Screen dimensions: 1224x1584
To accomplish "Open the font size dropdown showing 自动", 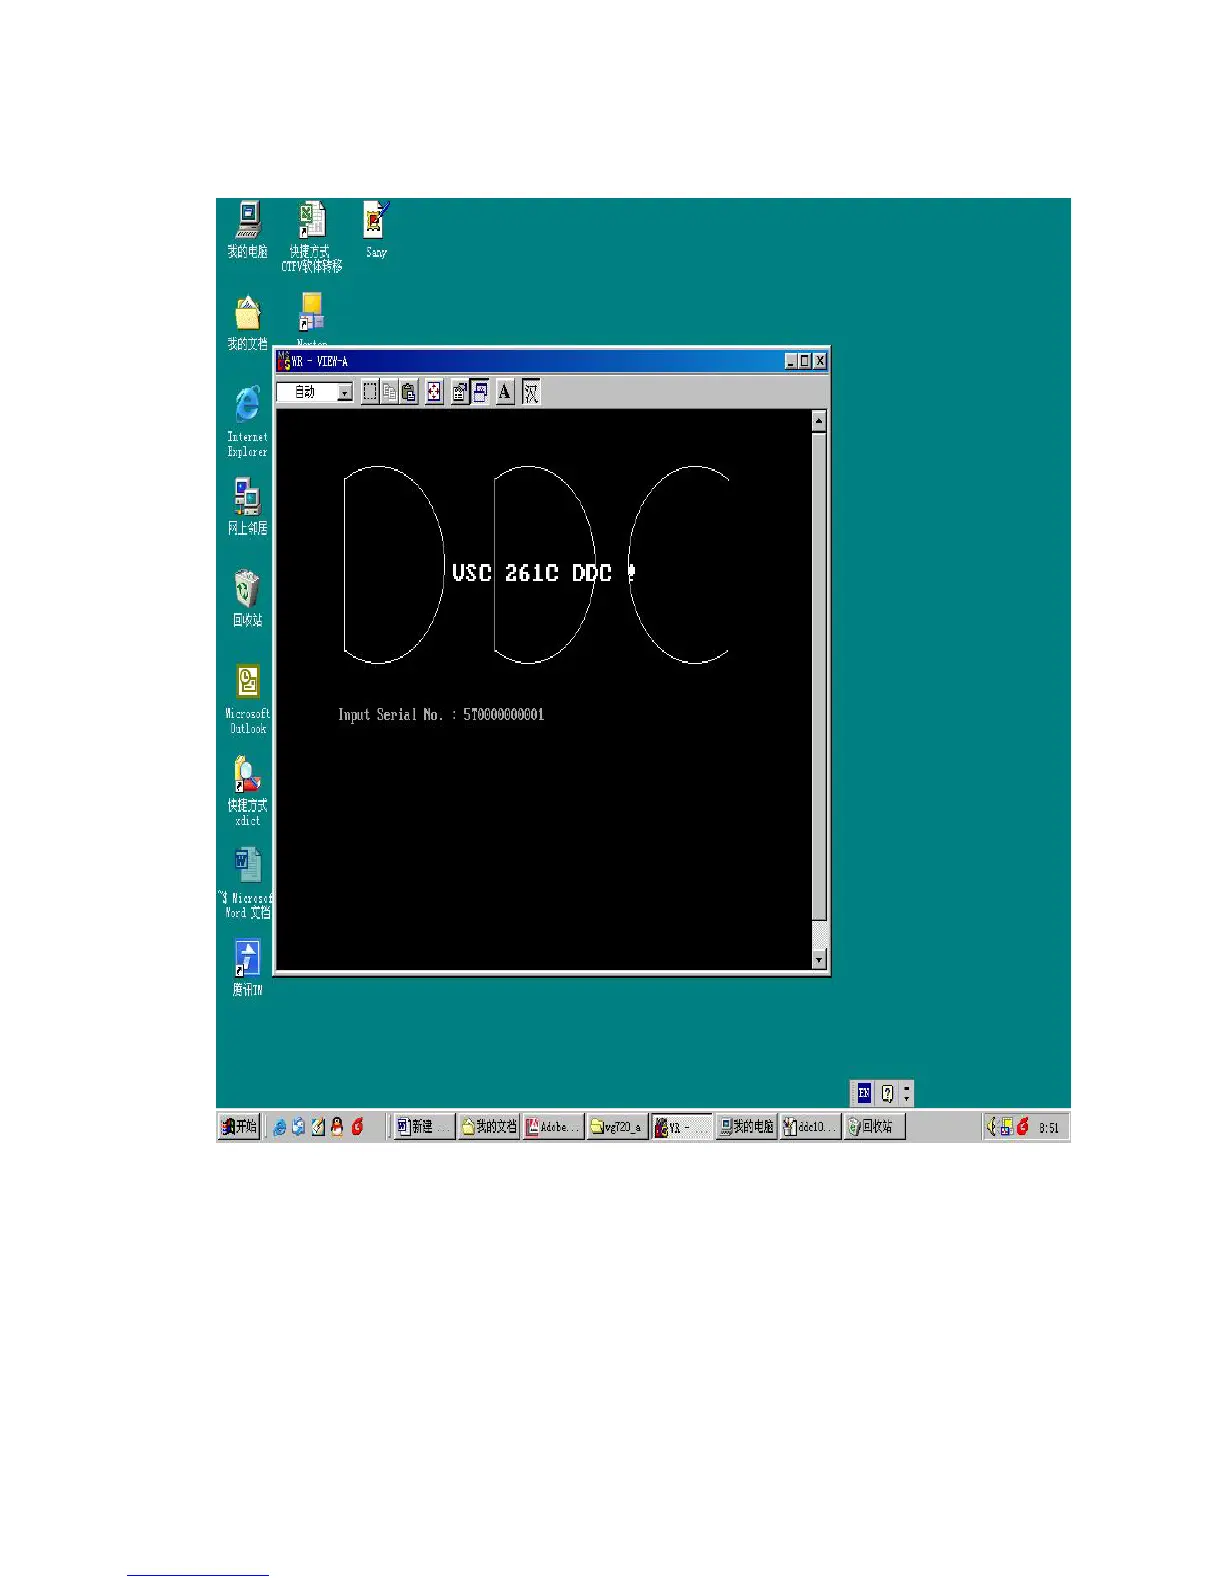I will click(315, 392).
